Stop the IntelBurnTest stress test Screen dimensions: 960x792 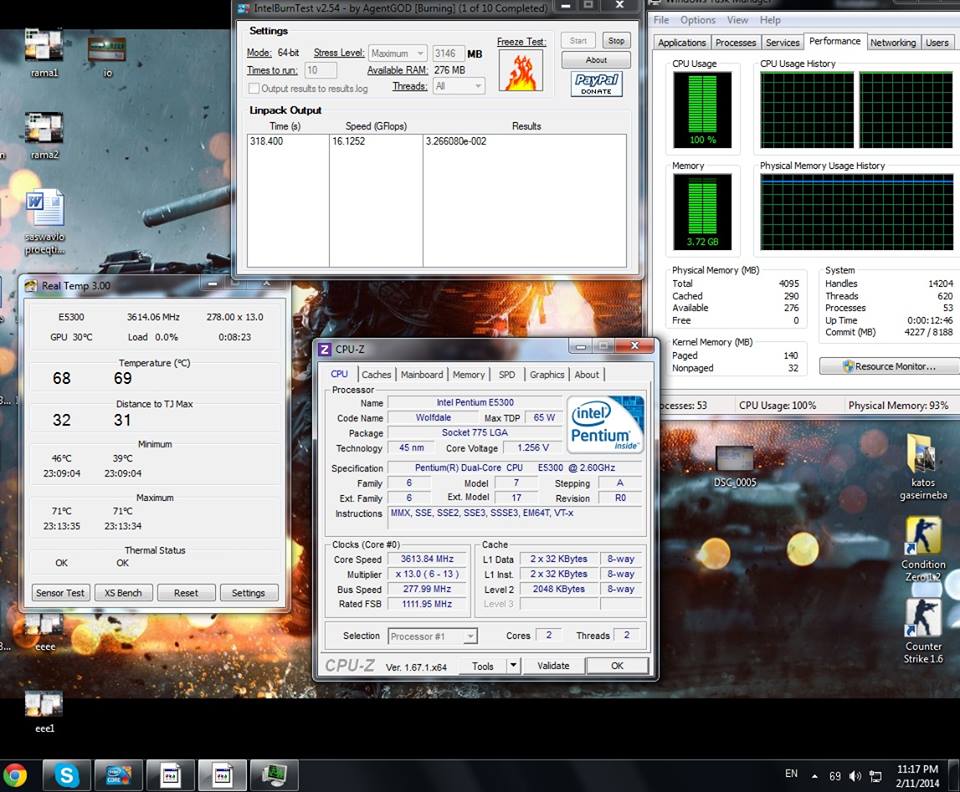point(616,41)
